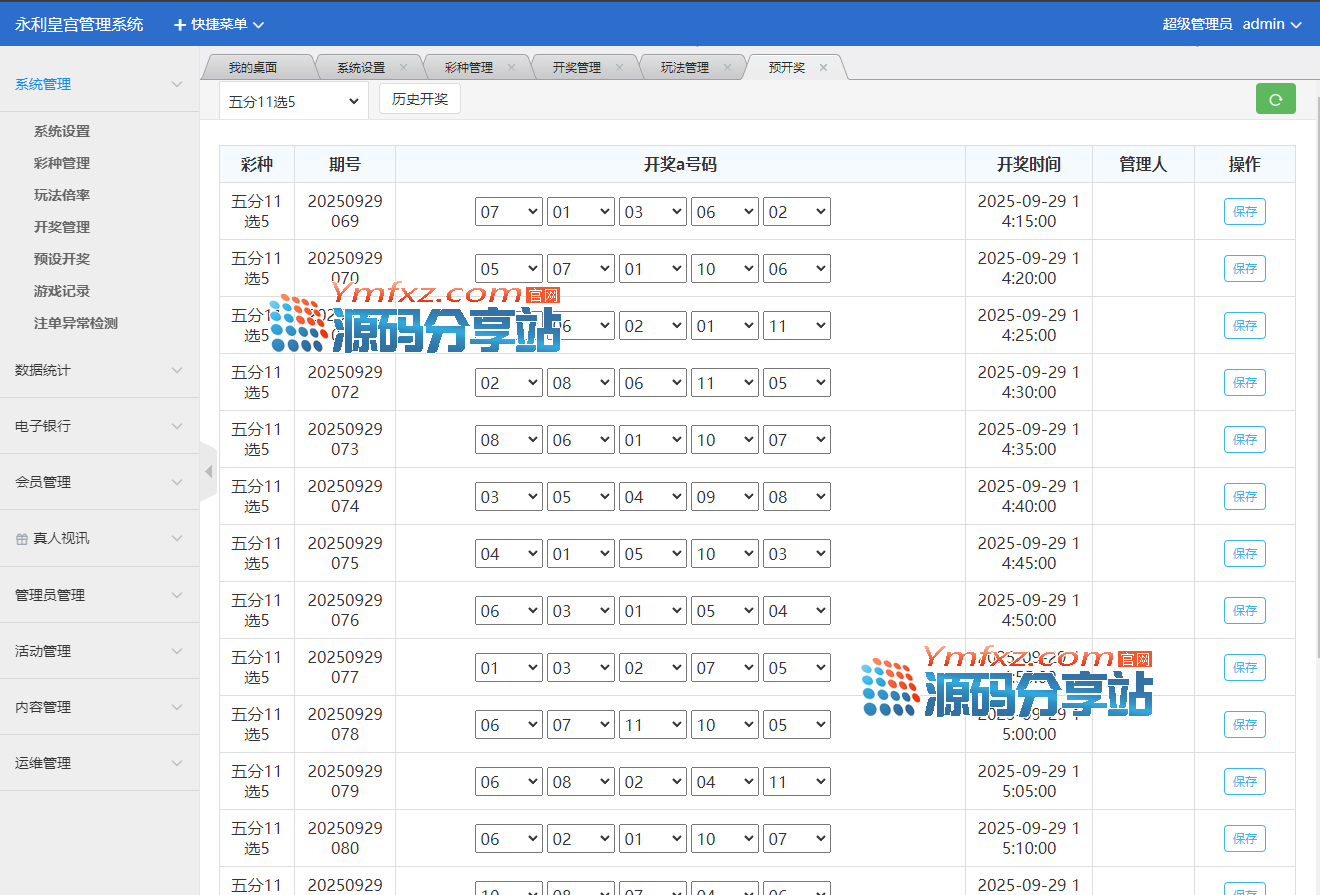Click the 历史开奖 button

(x=419, y=99)
